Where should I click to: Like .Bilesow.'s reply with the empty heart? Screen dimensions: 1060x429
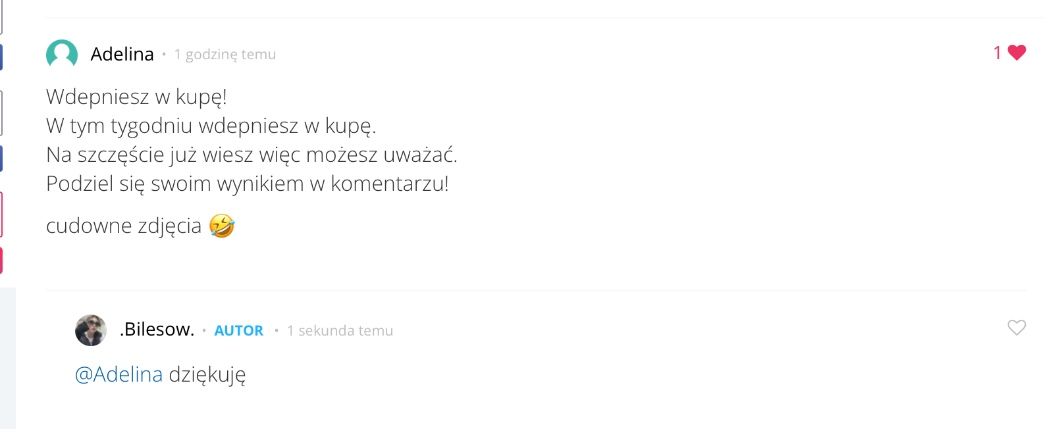[x=1016, y=327]
